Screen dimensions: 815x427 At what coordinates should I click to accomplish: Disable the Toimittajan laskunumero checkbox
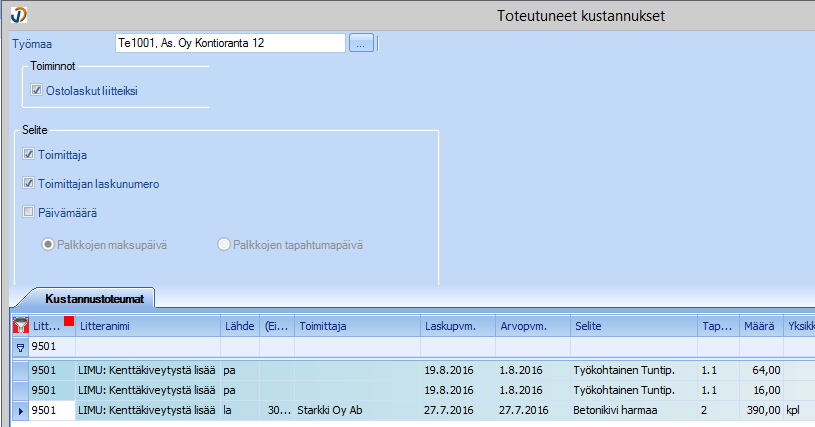[30, 184]
